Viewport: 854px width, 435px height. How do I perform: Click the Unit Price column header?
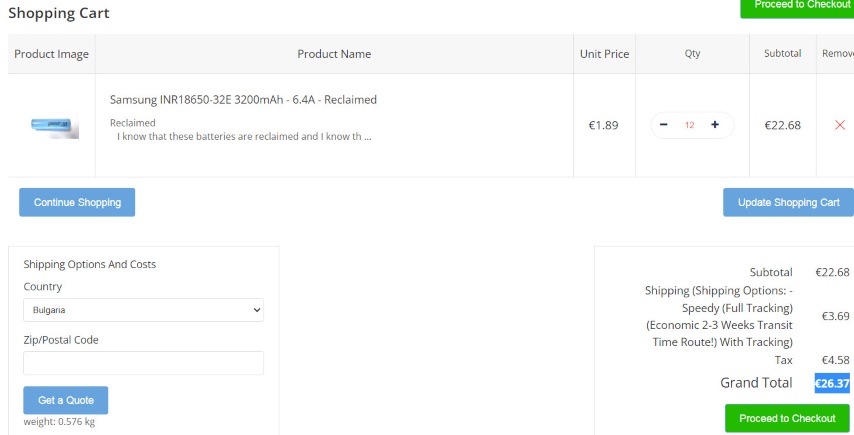[x=604, y=54]
